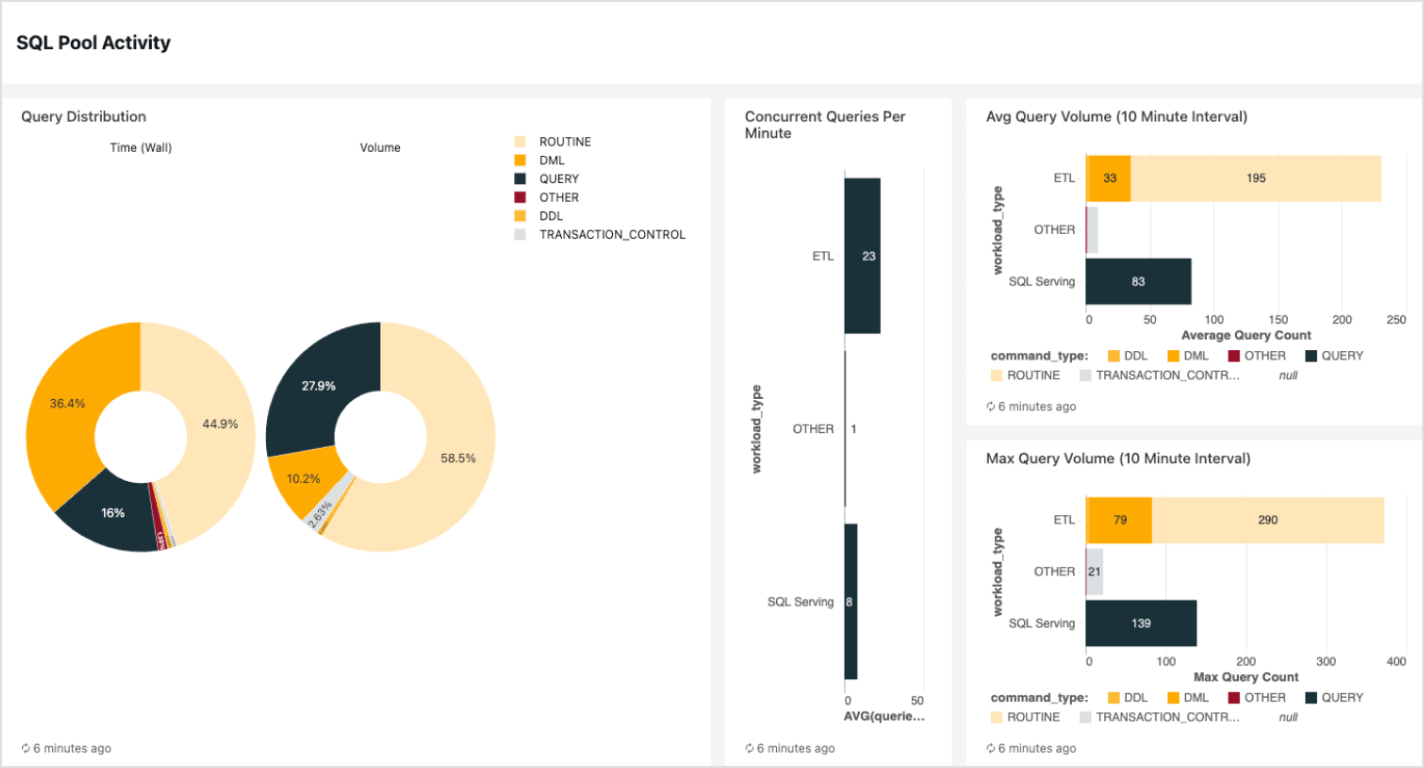
Task: Click the refresh icon on Avg Query Volume panel
Action: pos(993,406)
